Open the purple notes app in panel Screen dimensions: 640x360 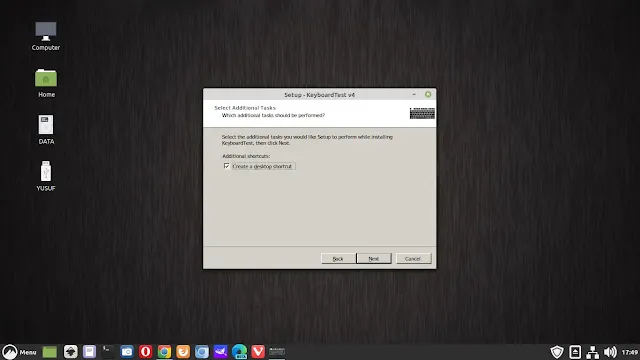click(x=89, y=352)
